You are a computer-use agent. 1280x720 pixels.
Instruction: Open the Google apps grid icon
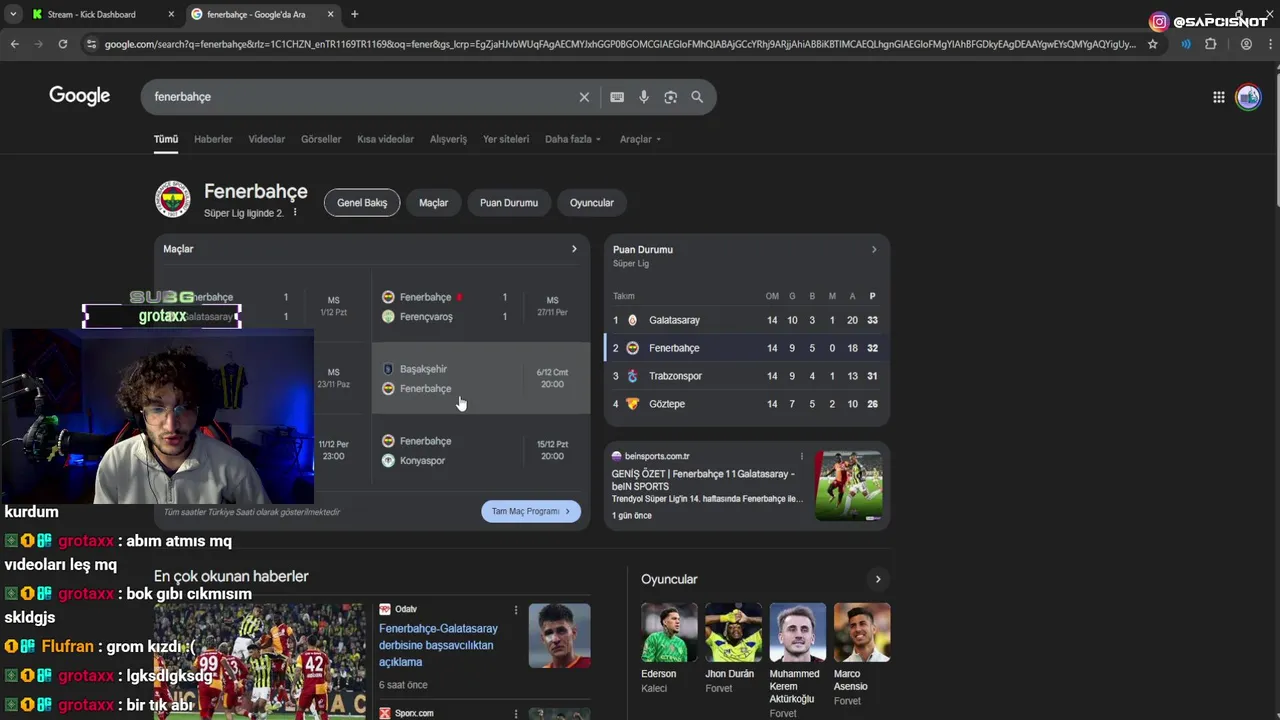coord(1219,97)
